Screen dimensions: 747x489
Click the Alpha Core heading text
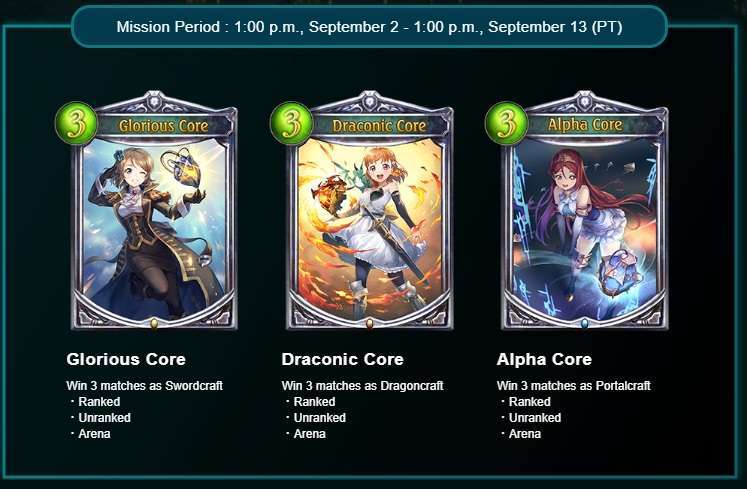544,359
